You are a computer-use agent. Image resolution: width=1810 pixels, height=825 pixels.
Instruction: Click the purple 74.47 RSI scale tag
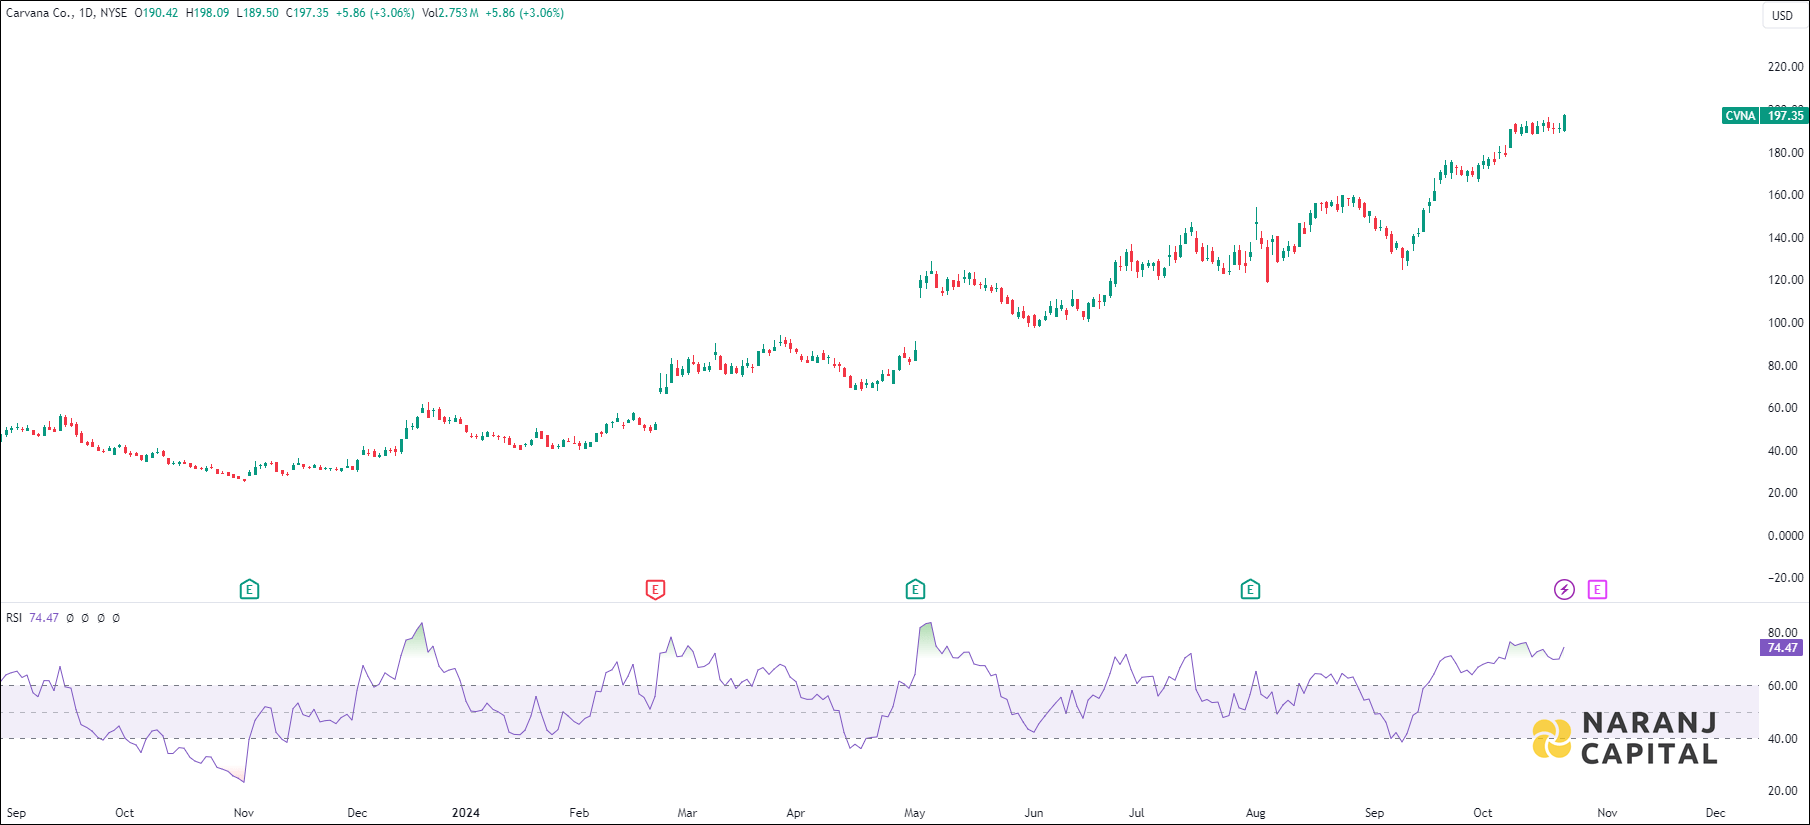click(x=1781, y=648)
